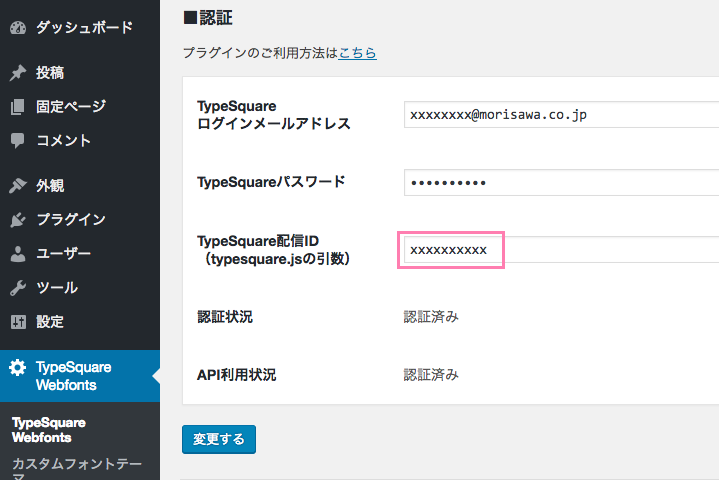The height and width of the screenshot is (480, 719).
Task: Click the sliders icon beside 設定
Action: tap(18, 322)
